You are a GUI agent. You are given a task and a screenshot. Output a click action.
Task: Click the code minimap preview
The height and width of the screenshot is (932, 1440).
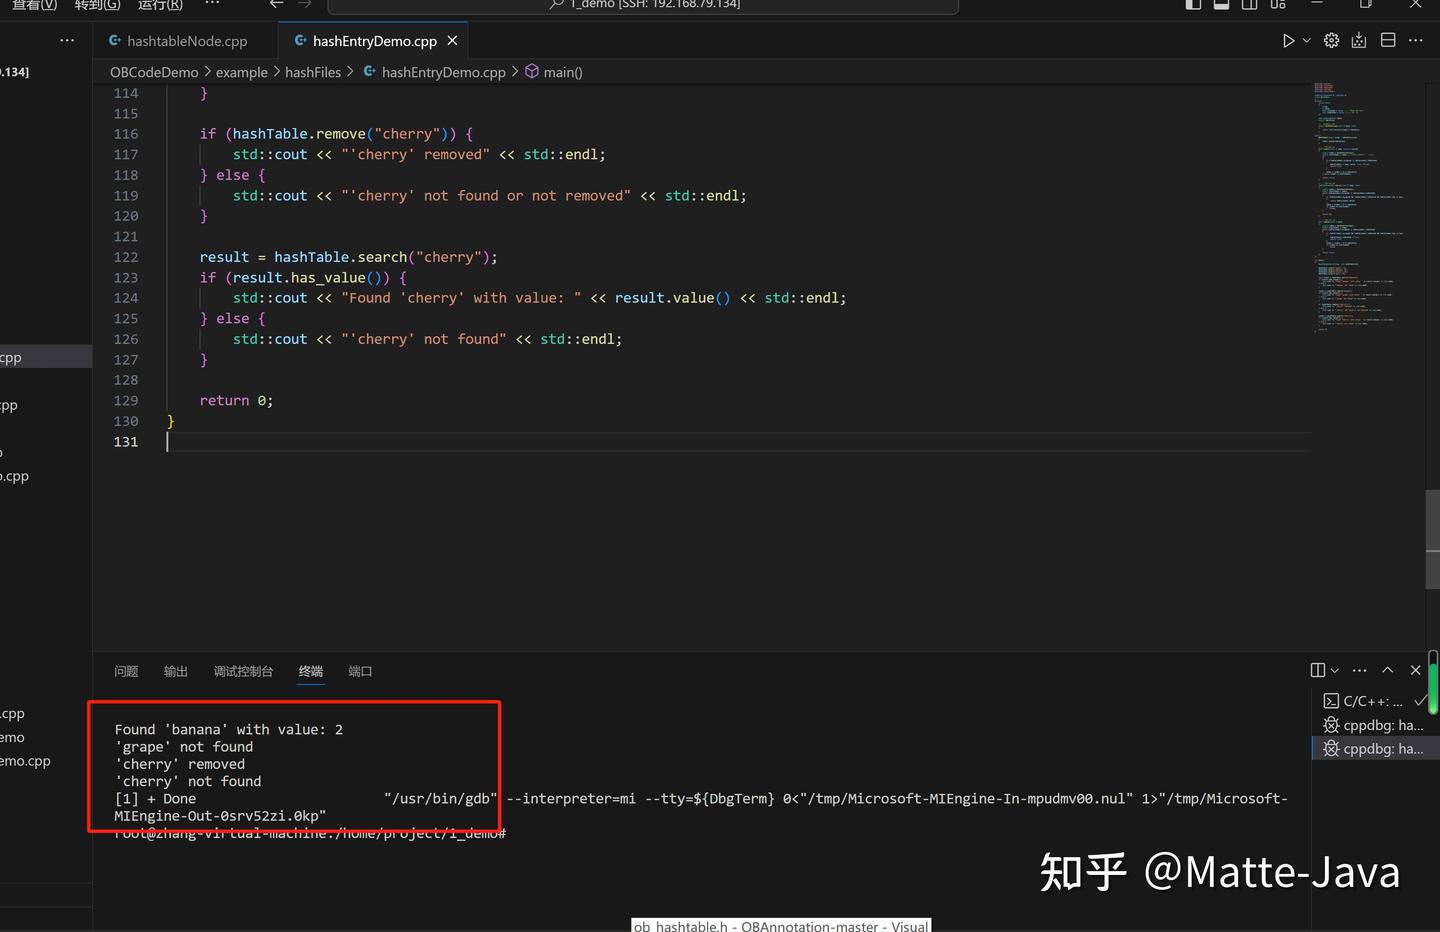coord(1360,207)
